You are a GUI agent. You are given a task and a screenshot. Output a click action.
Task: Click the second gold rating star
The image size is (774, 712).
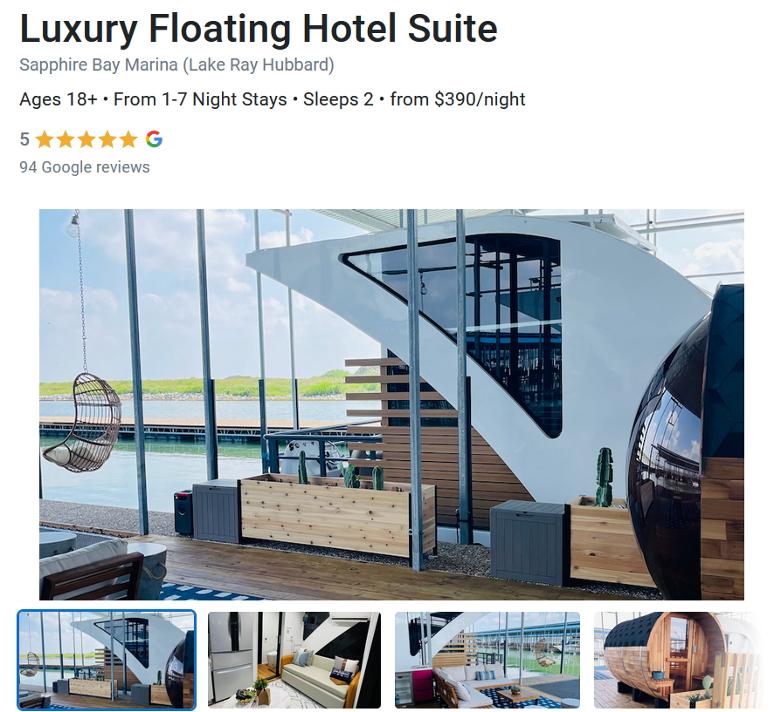(x=66, y=139)
